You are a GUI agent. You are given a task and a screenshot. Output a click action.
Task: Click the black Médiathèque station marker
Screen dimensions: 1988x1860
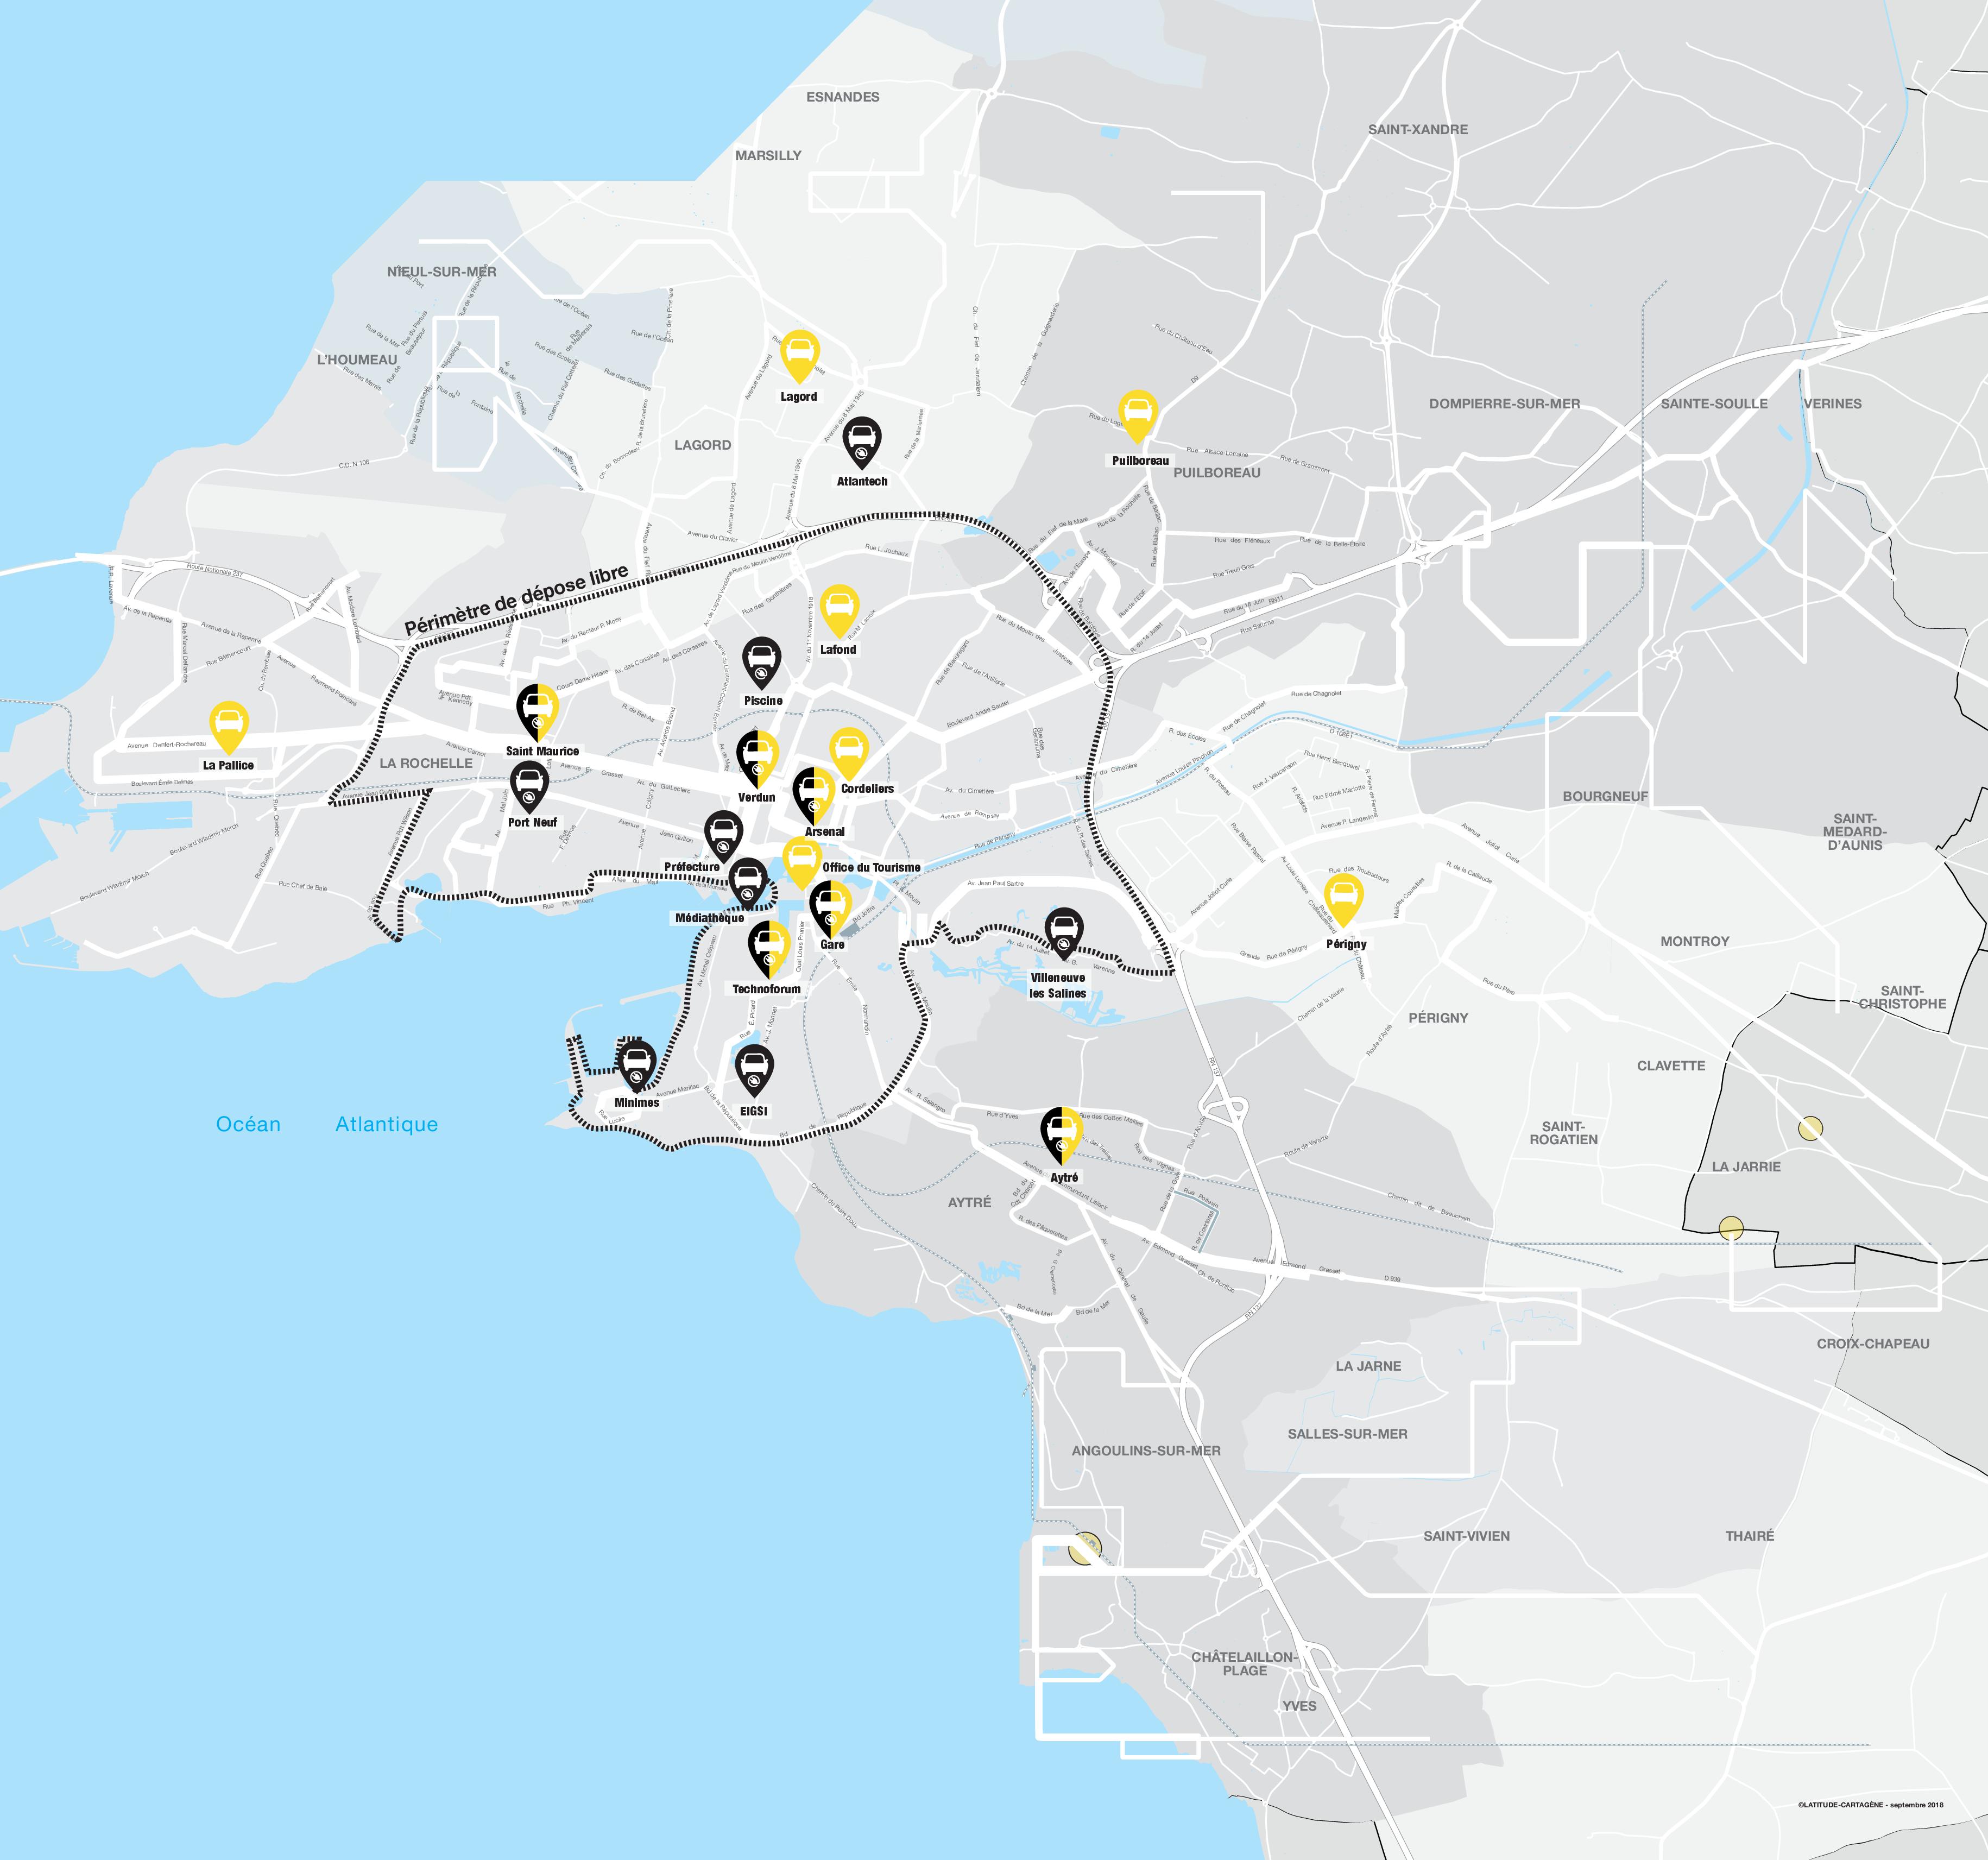pos(748,884)
